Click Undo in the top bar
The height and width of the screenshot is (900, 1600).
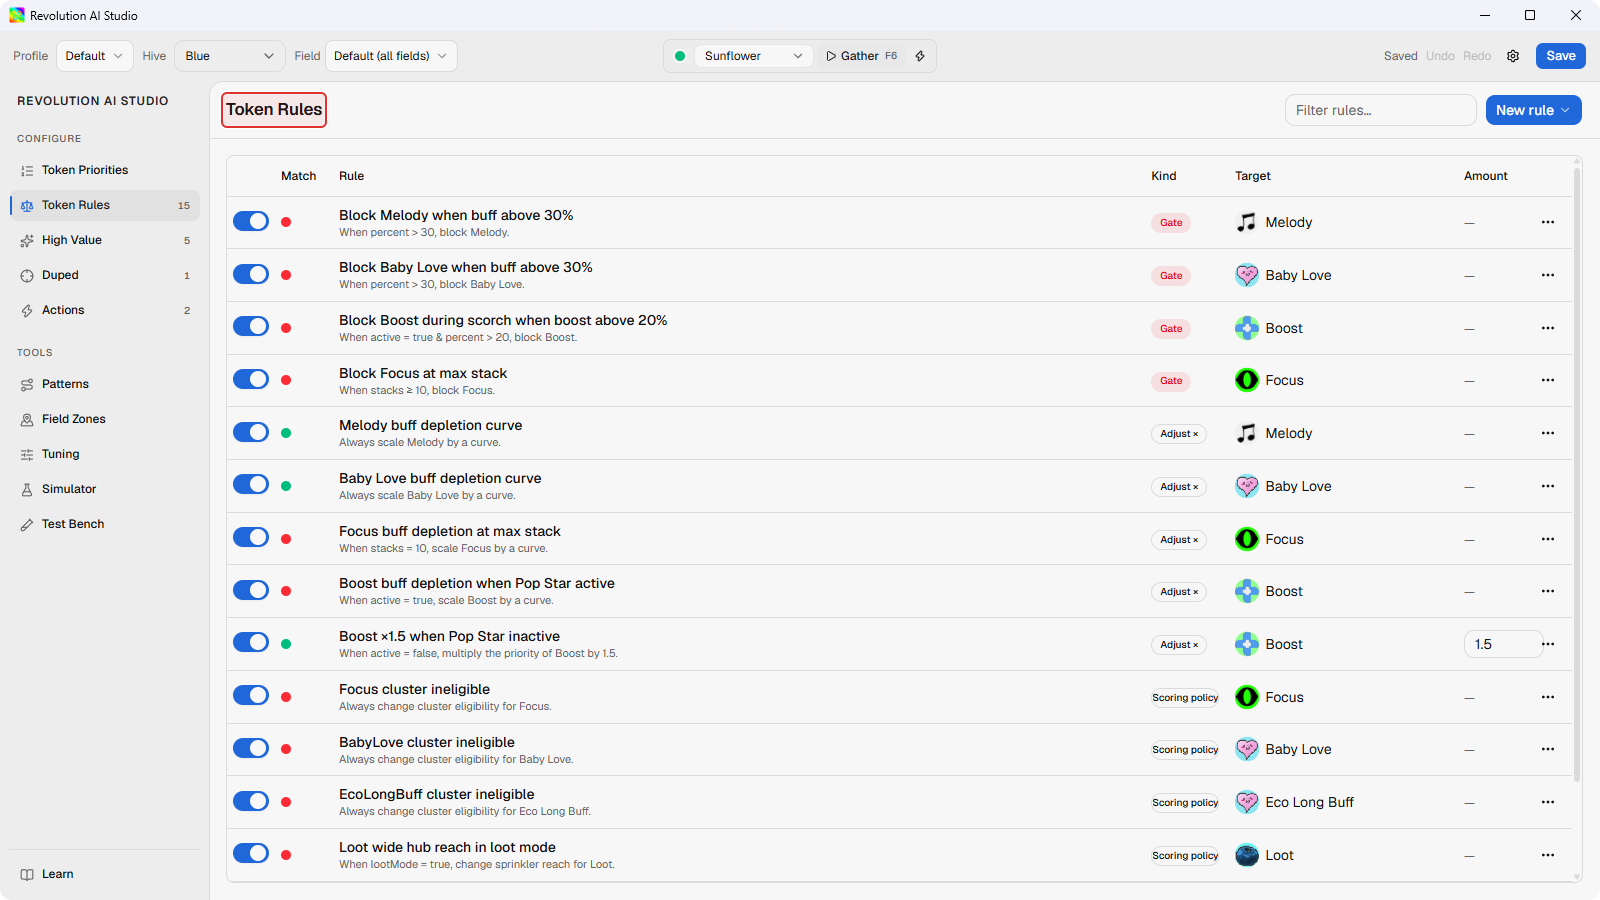pos(1440,56)
